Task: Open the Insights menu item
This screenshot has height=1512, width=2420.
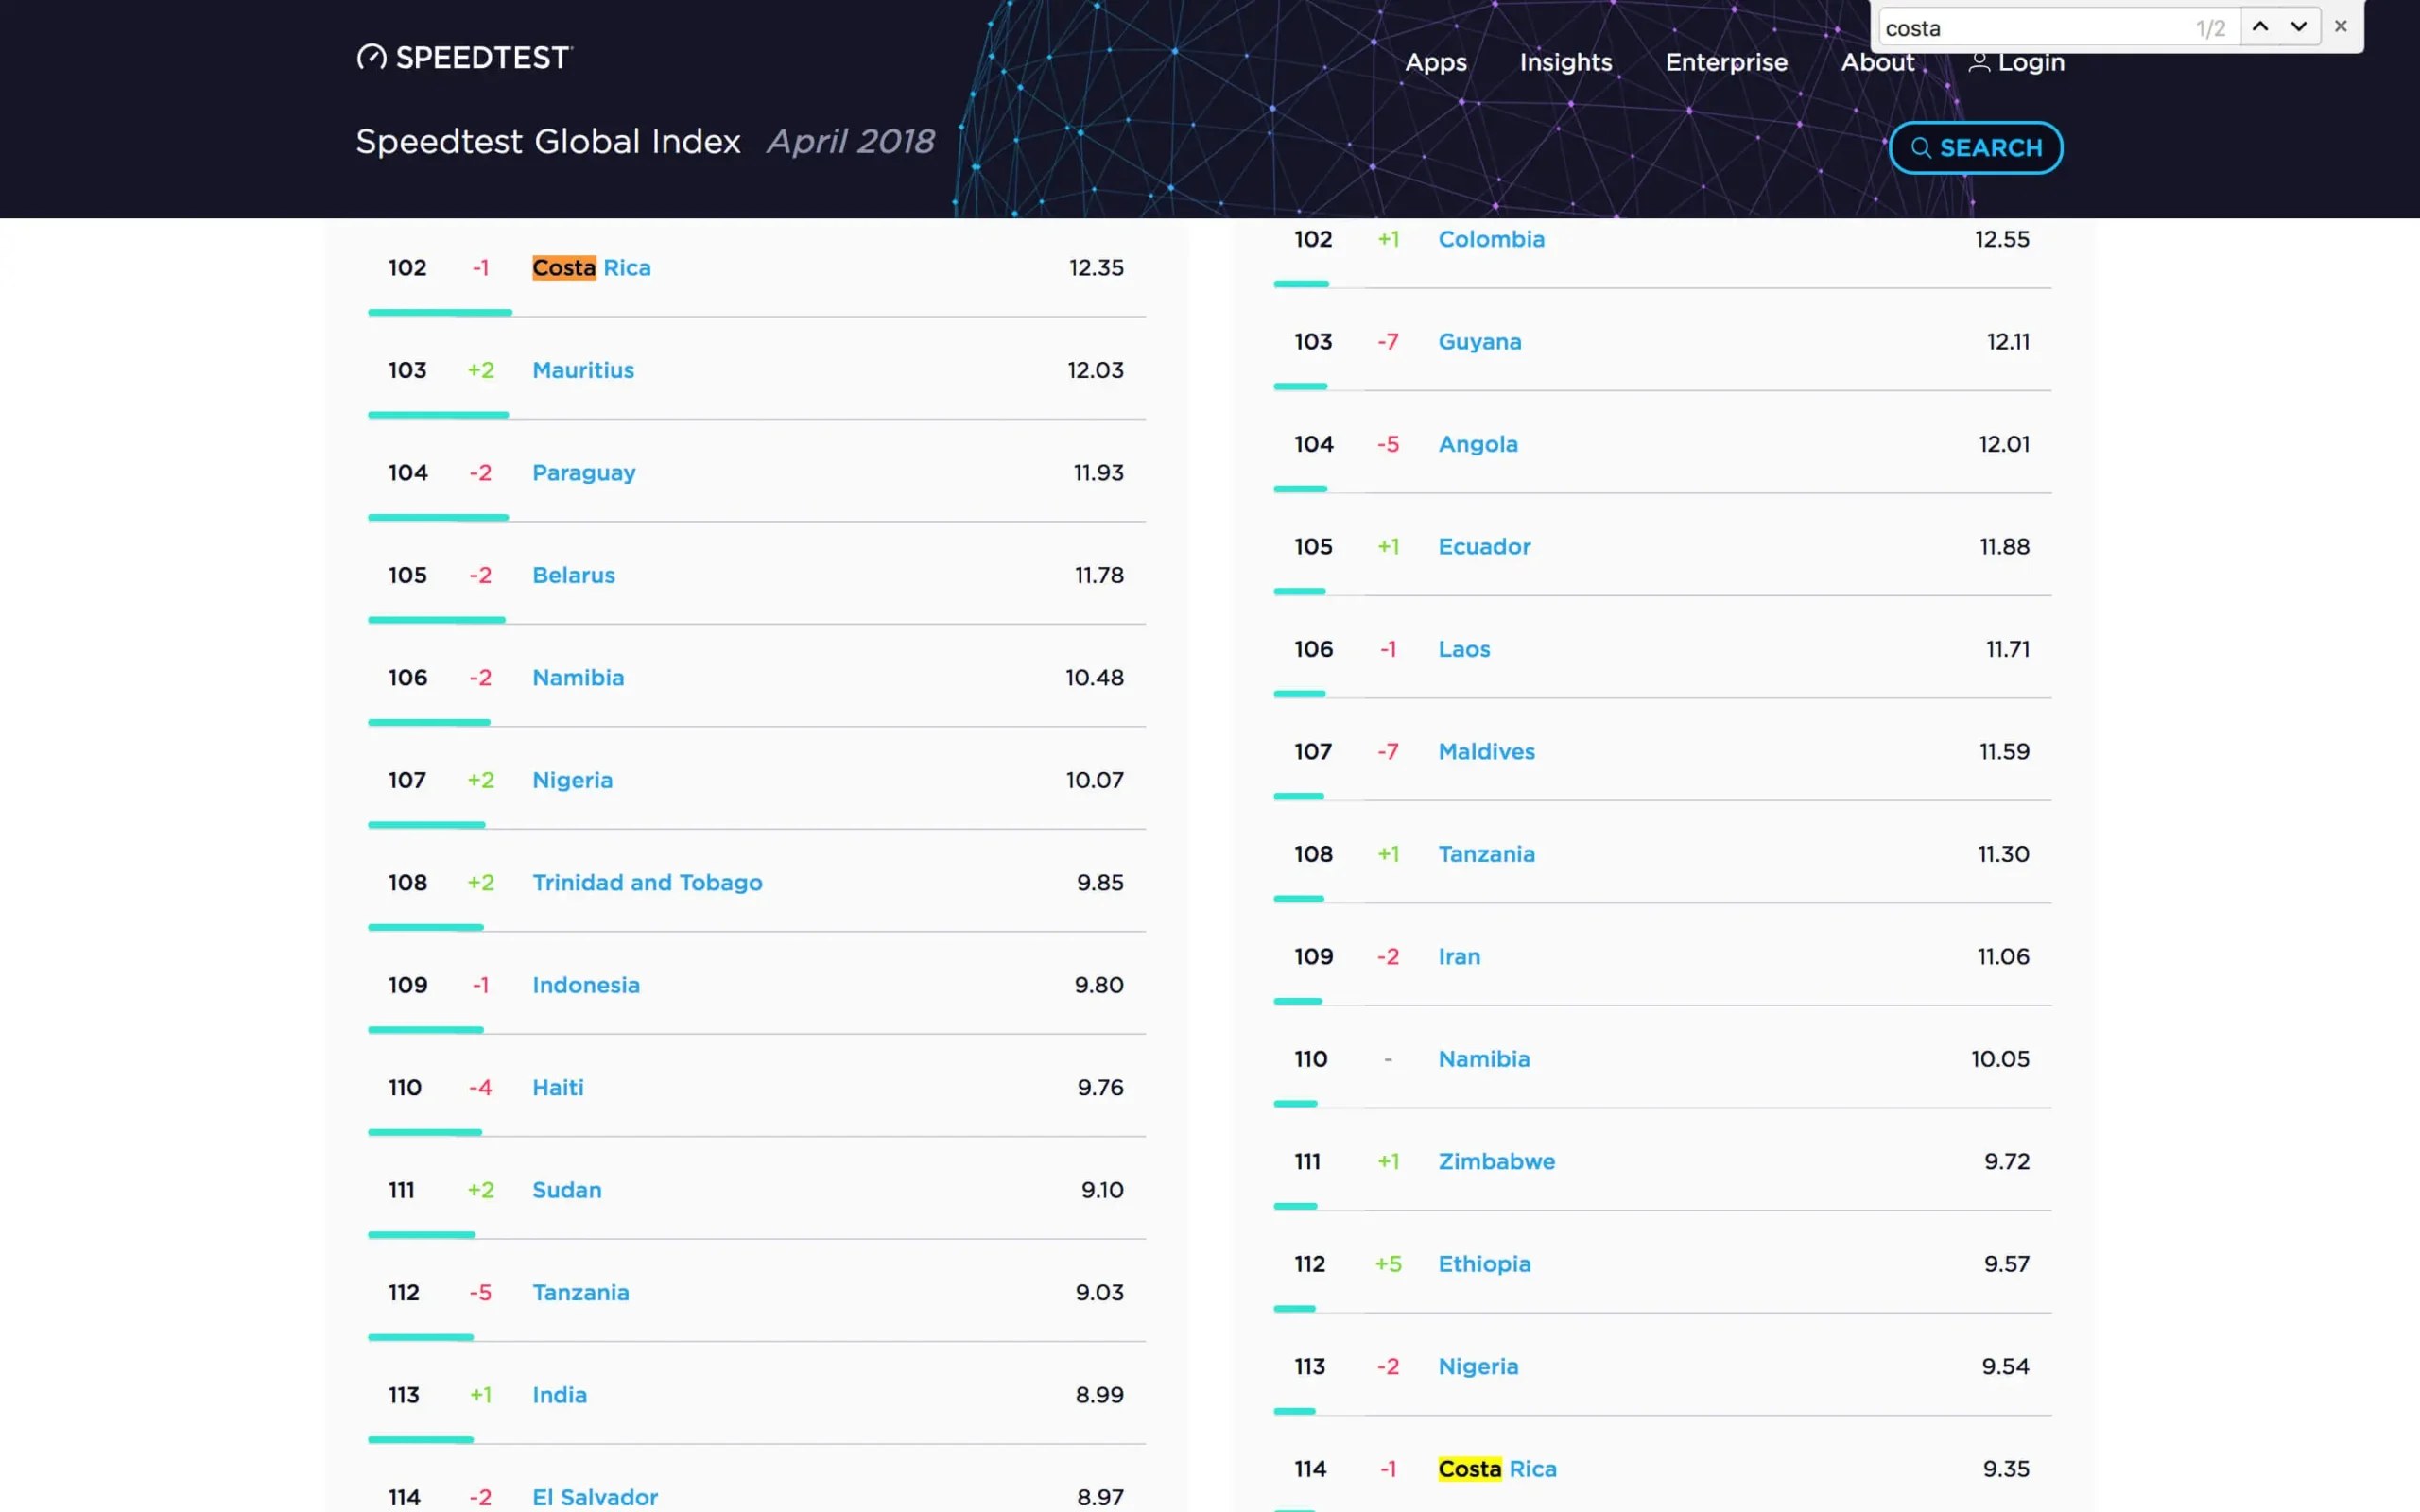Action: (1564, 61)
